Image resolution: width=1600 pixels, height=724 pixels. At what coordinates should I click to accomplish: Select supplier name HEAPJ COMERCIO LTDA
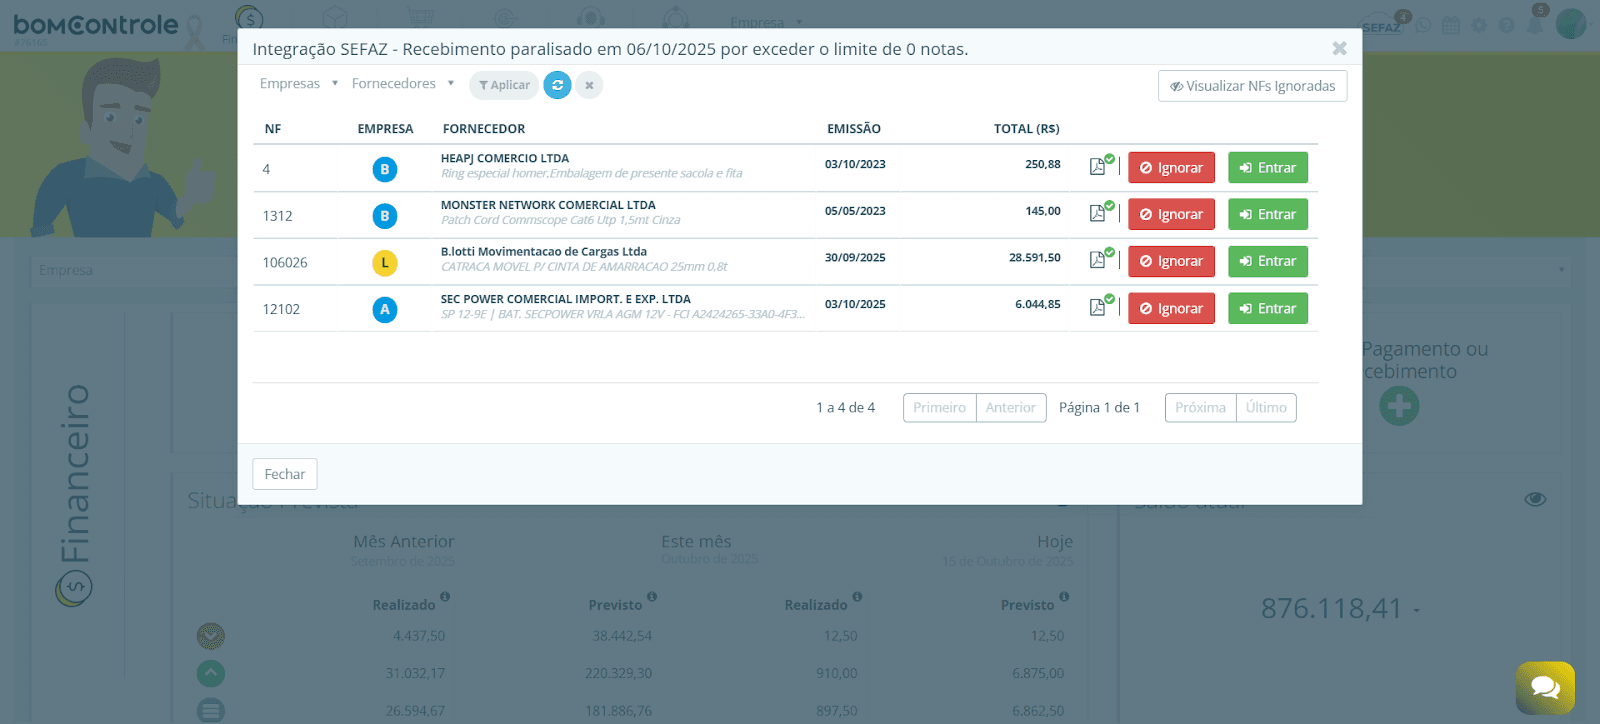(x=505, y=158)
